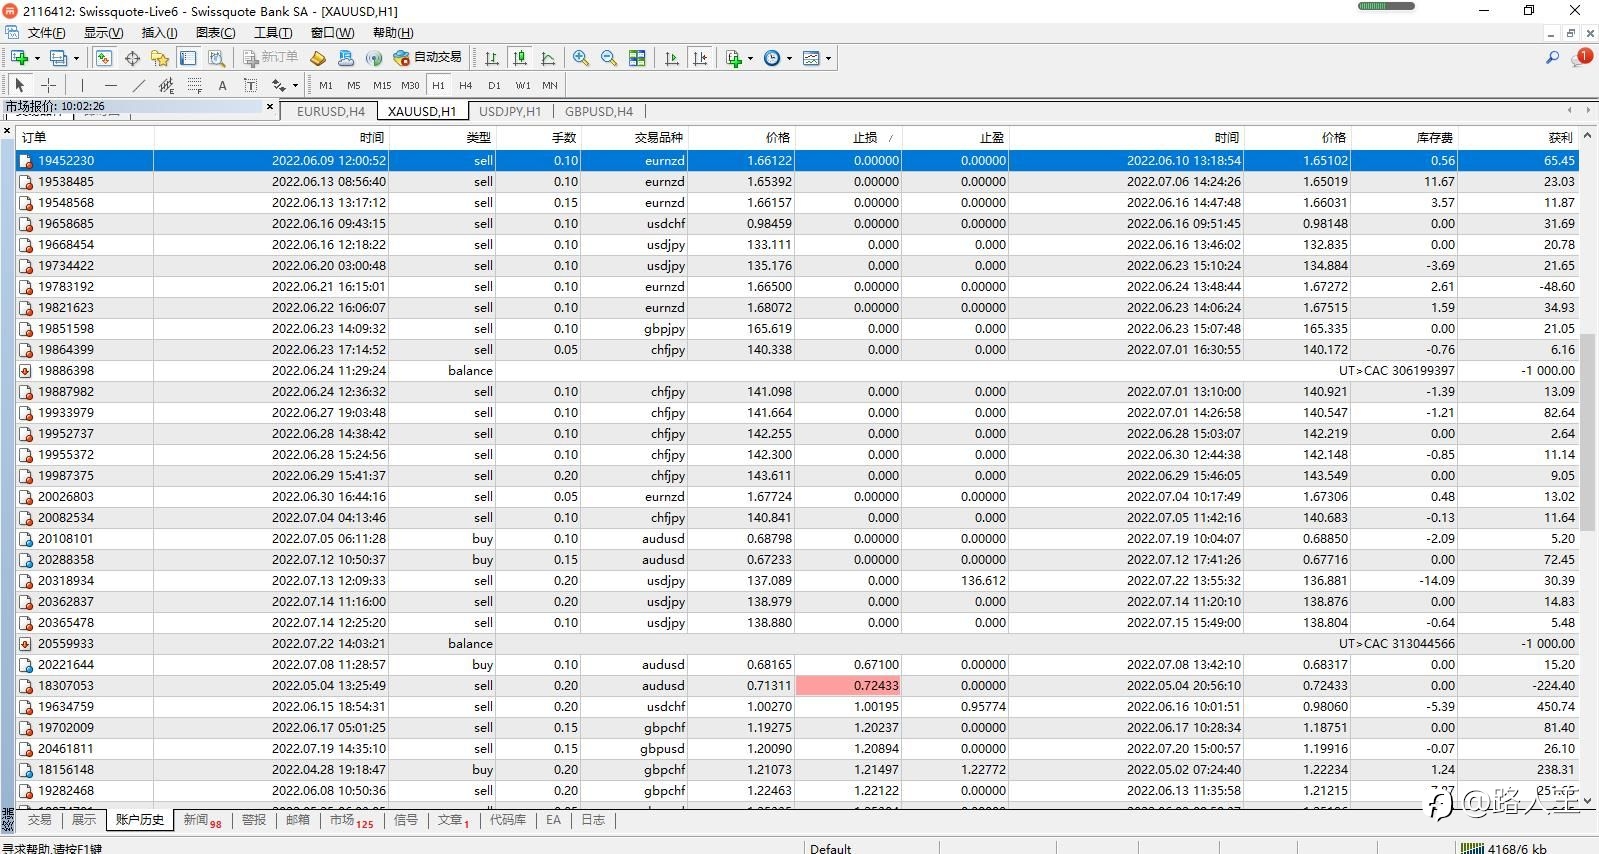This screenshot has width=1599, height=854.
Task: Toggle the chart auto scroll icon
Action: coord(672,58)
